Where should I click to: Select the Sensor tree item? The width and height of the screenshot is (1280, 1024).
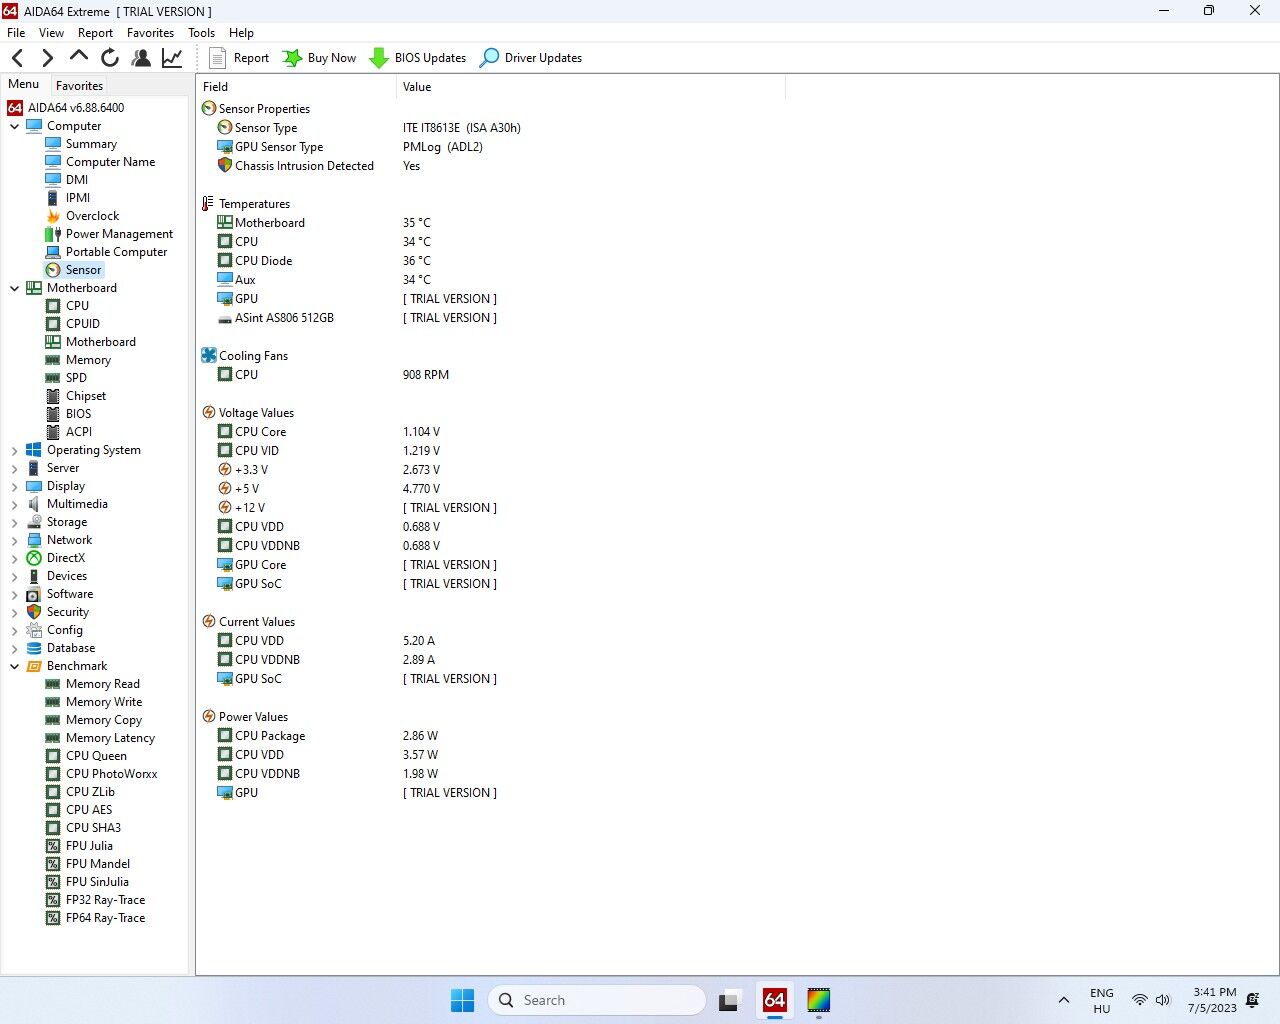click(83, 270)
